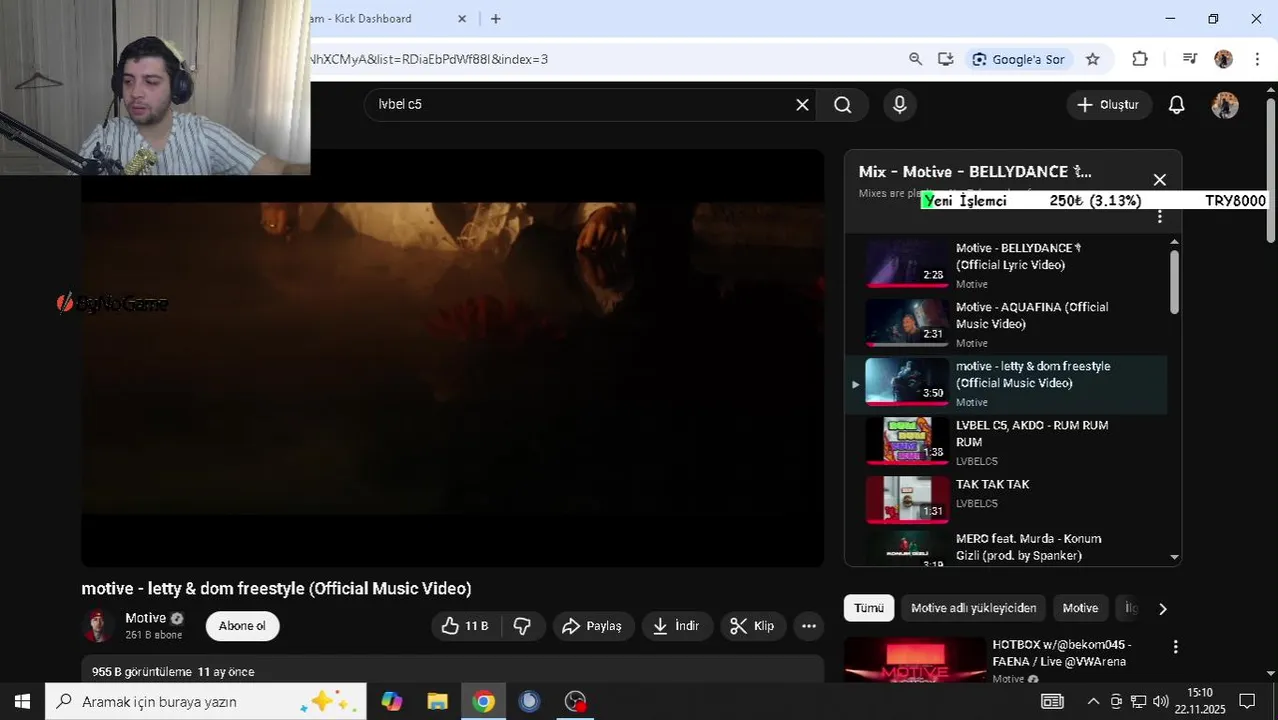Click the Windows taskbar search box
This screenshot has width=1278, height=720.
tap(206, 701)
